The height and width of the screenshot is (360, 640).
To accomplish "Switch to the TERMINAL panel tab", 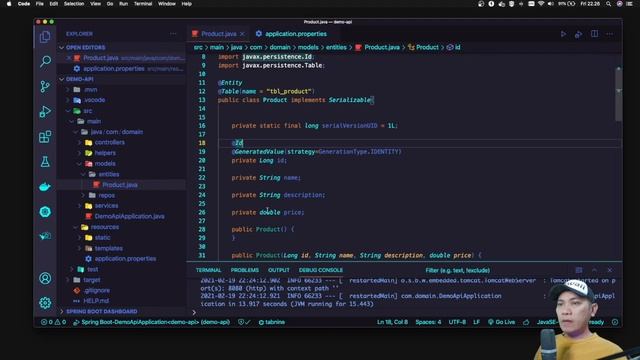I will click(208, 270).
